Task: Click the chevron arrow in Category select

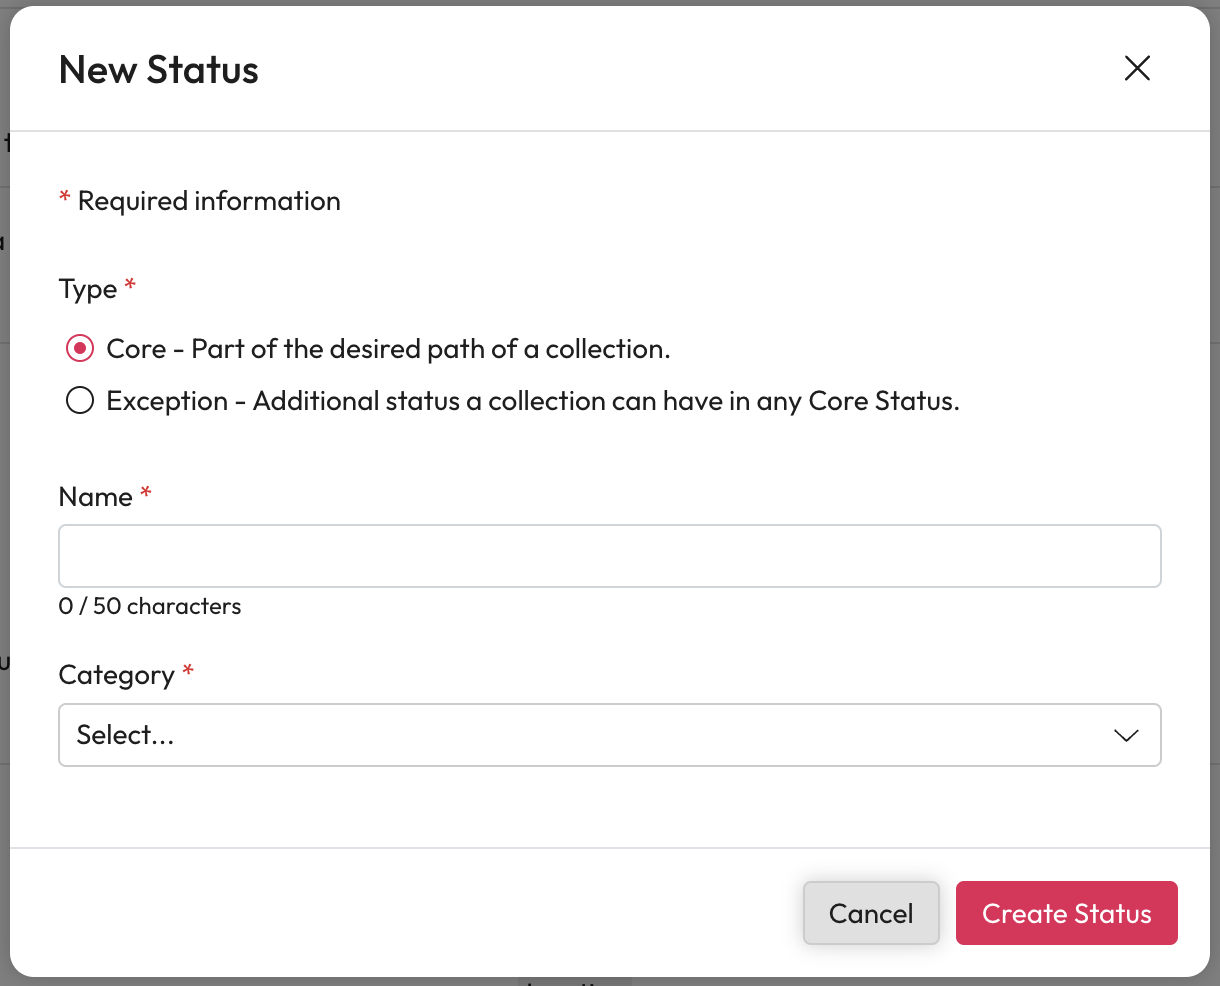Action: click(1126, 735)
